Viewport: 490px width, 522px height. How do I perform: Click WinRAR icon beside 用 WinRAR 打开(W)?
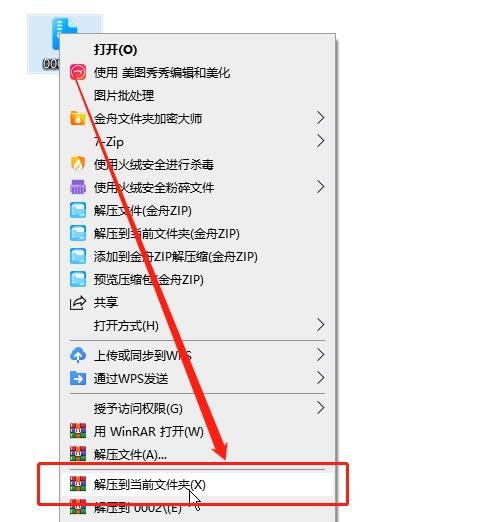78,431
